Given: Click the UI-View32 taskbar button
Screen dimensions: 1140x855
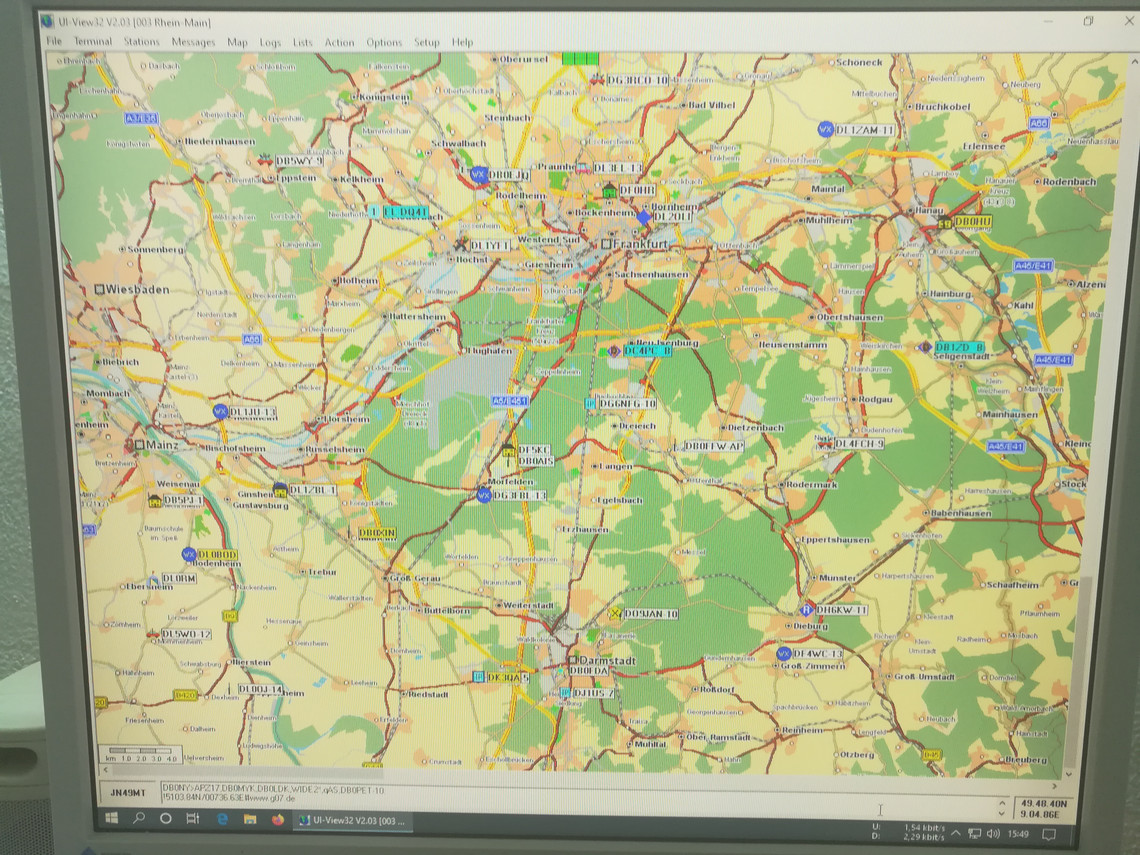Looking at the screenshot, I should click(353, 821).
